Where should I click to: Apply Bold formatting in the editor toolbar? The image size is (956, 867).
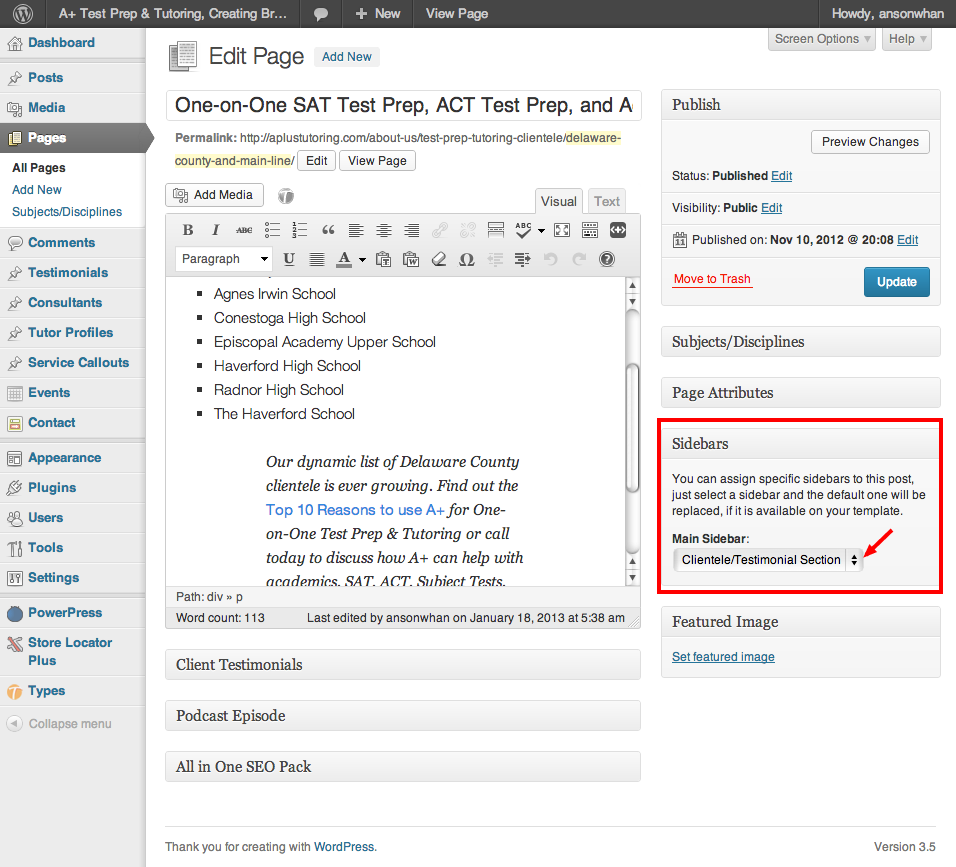pos(188,230)
